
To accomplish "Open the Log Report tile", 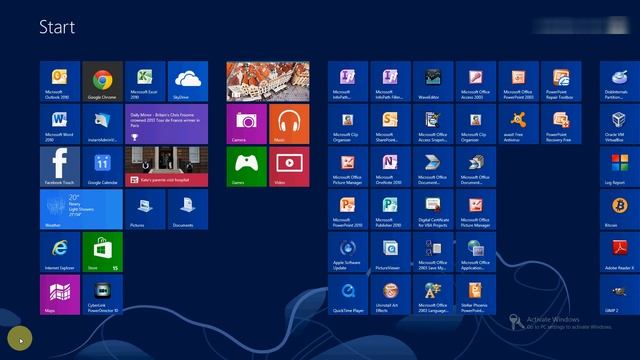I will (620, 167).
